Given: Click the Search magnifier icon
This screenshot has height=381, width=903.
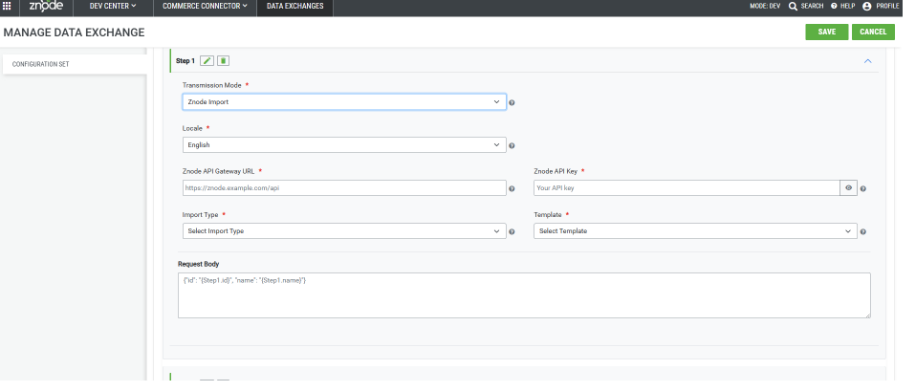Looking at the screenshot, I should [792, 6].
